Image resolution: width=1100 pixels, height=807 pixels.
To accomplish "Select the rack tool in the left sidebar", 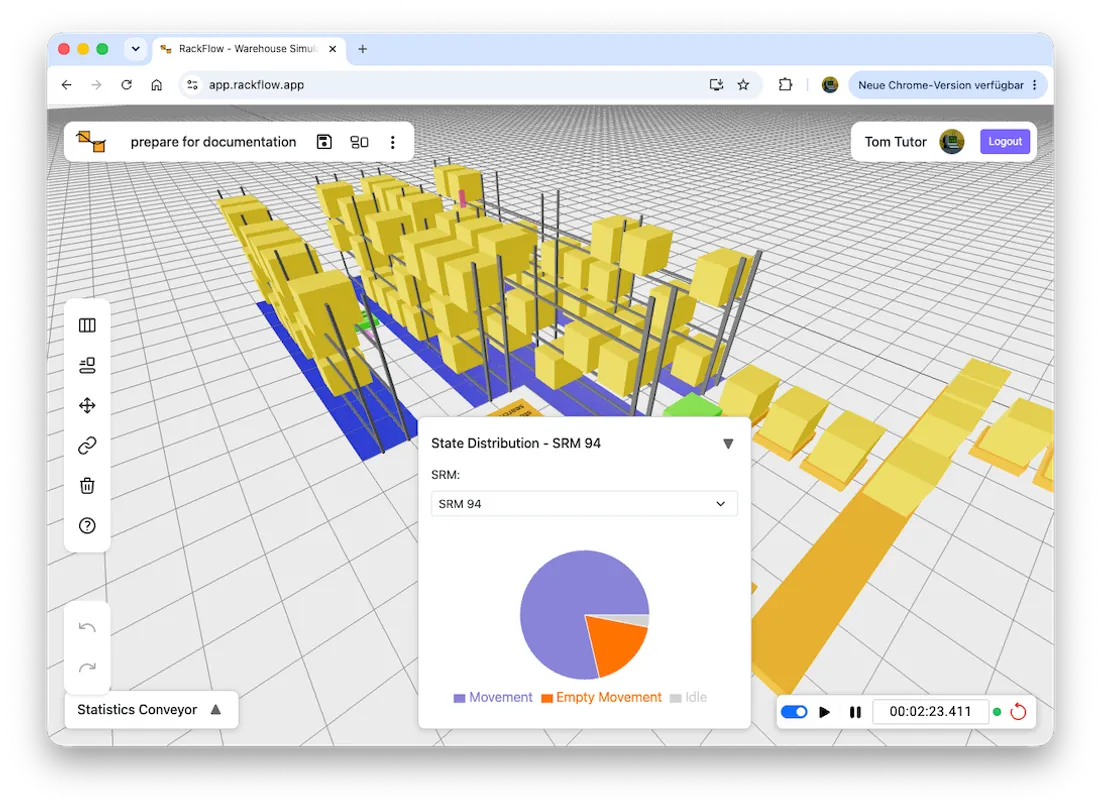I will [87, 325].
